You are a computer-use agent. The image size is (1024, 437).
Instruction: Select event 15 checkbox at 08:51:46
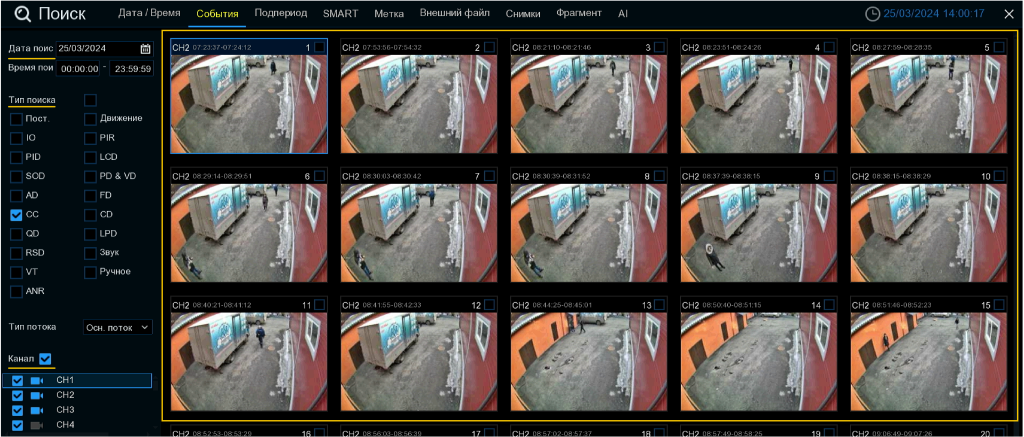[x=999, y=304]
